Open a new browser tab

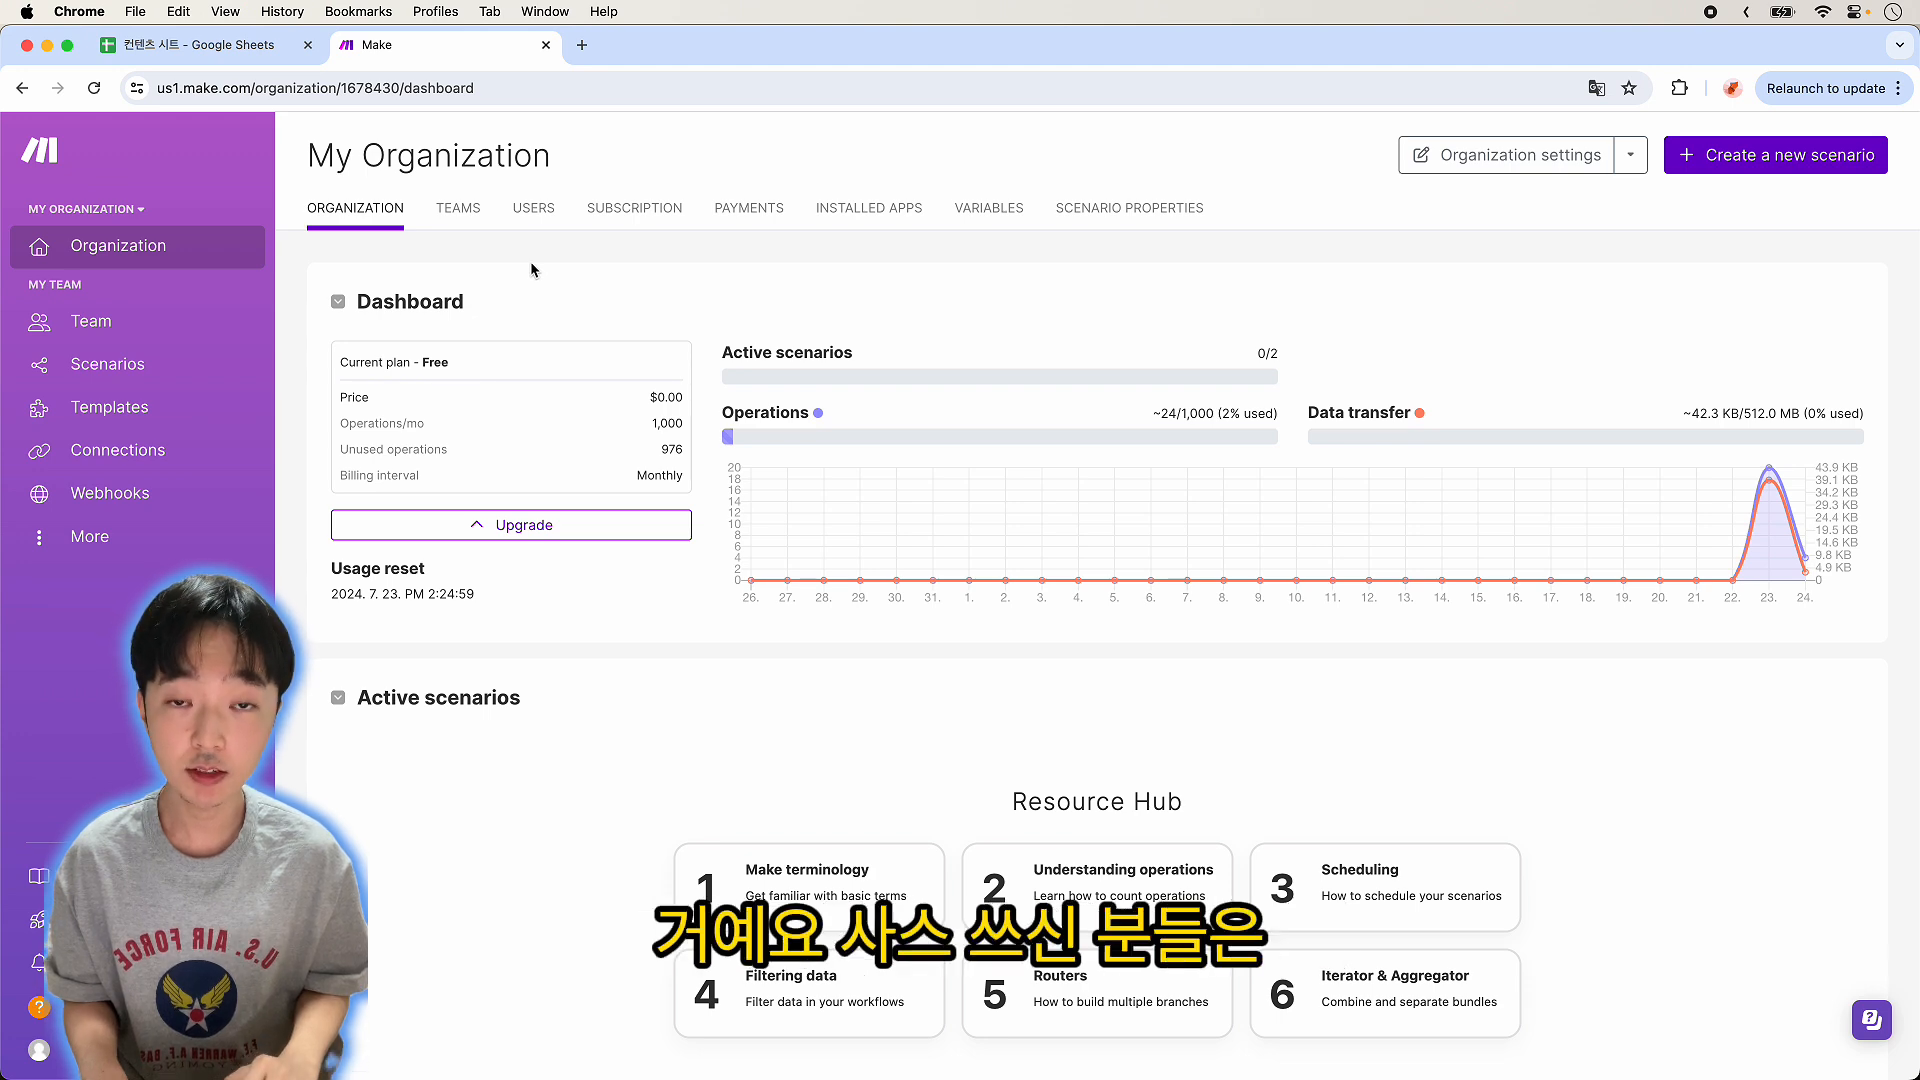point(582,45)
